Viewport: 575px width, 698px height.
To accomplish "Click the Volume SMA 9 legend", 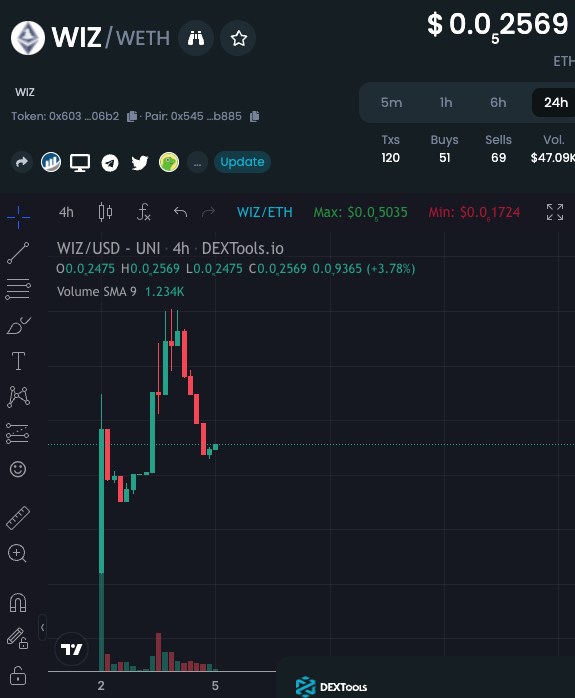I will tap(121, 292).
